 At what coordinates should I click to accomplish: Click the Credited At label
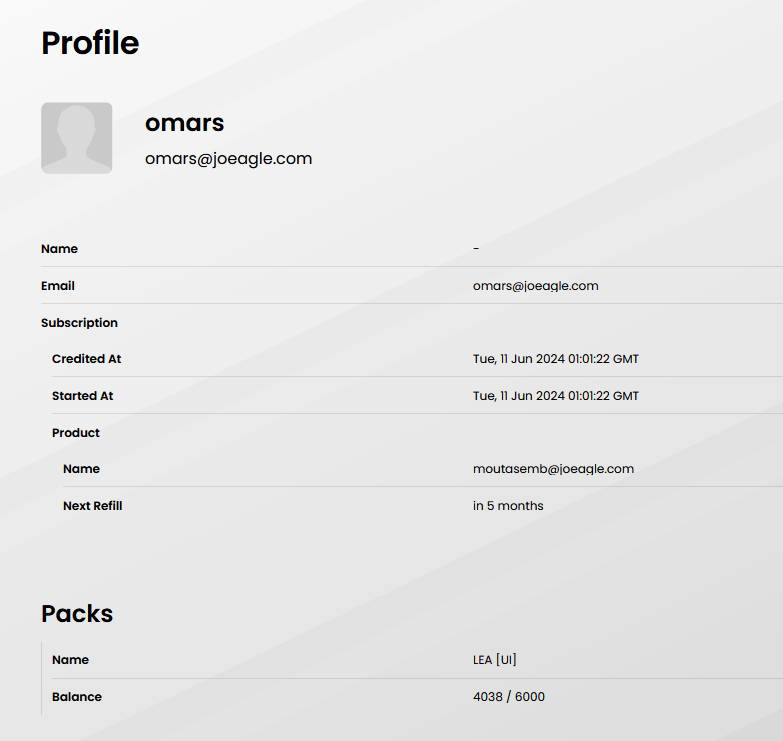point(86,359)
